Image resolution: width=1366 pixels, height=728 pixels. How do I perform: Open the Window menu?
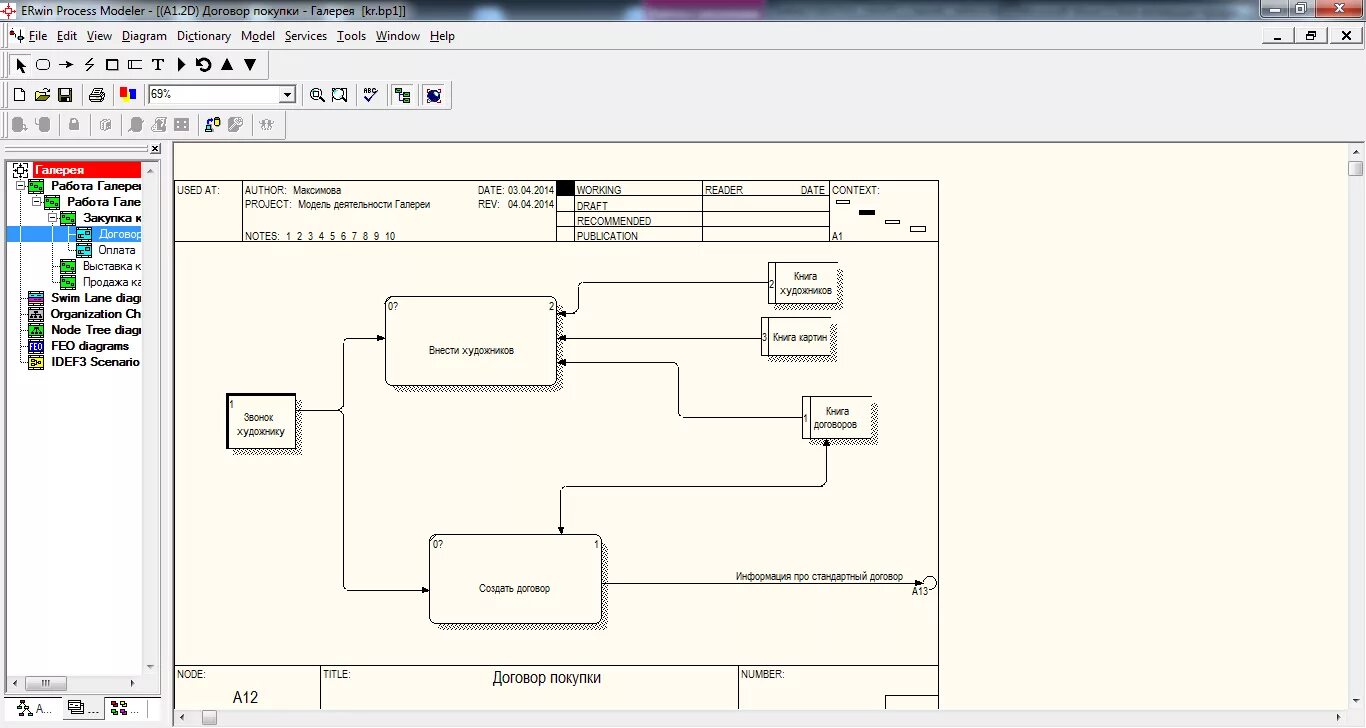(x=398, y=36)
